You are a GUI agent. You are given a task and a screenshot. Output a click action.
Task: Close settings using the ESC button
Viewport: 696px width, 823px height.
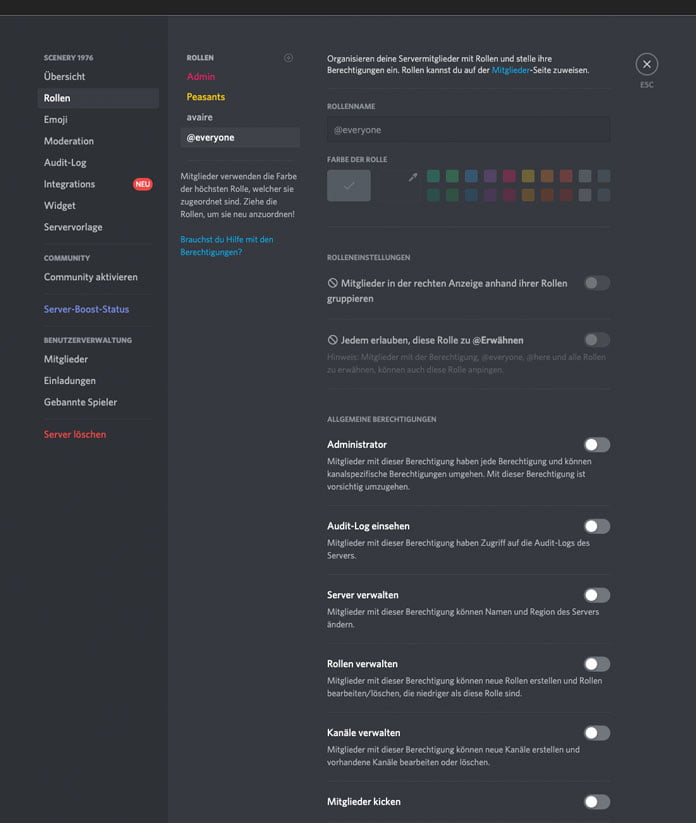646,63
